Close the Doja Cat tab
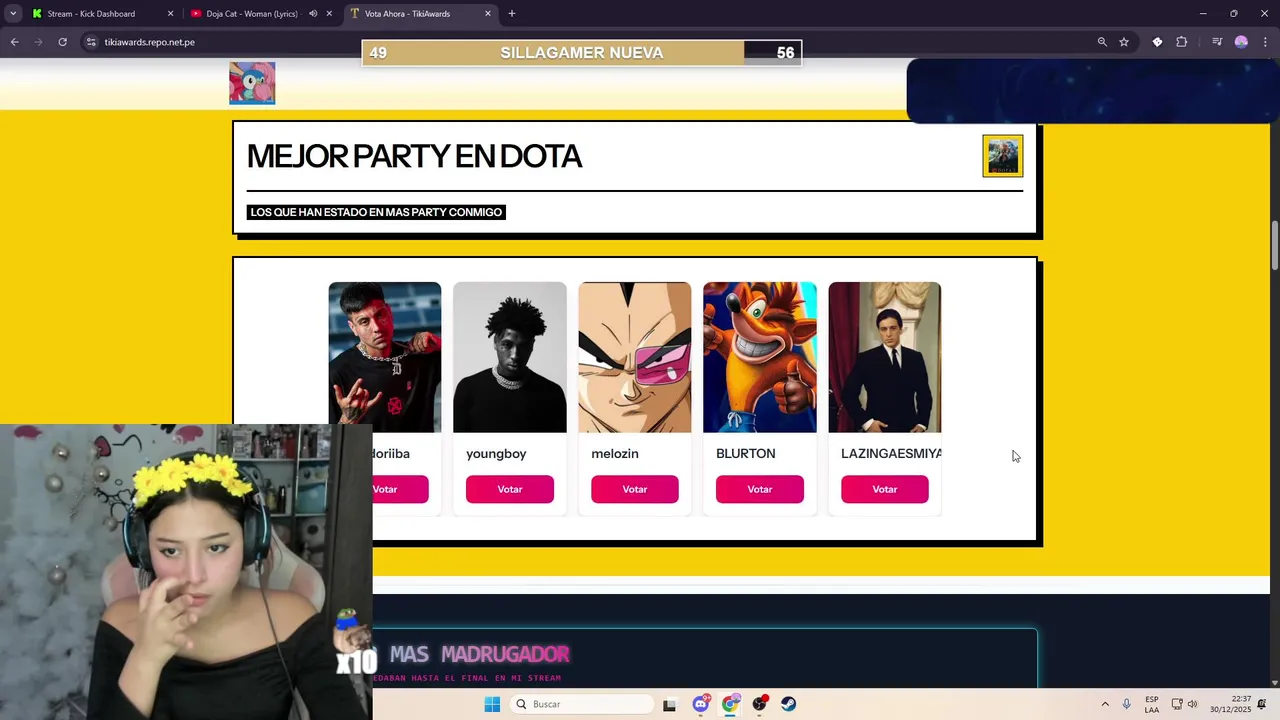 click(329, 14)
